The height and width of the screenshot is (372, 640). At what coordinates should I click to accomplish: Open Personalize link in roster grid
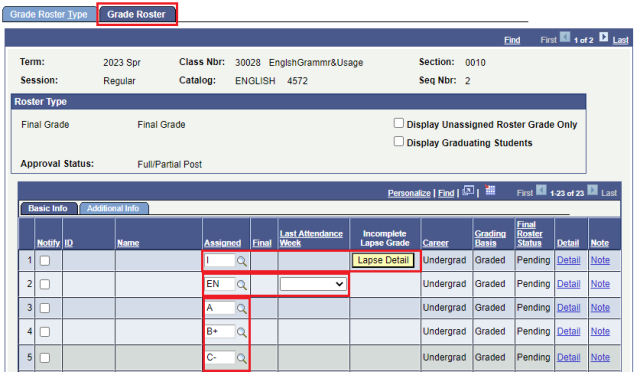[x=409, y=193]
